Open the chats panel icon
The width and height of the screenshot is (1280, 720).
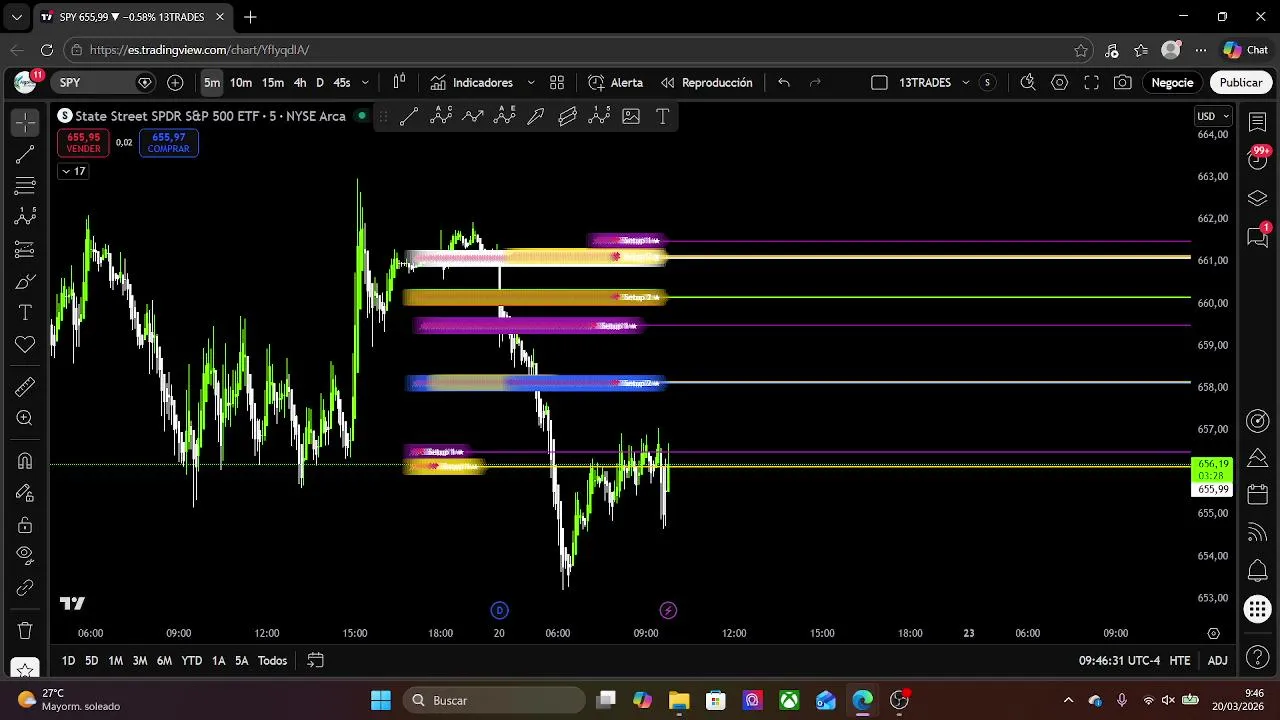[x=1258, y=236]
